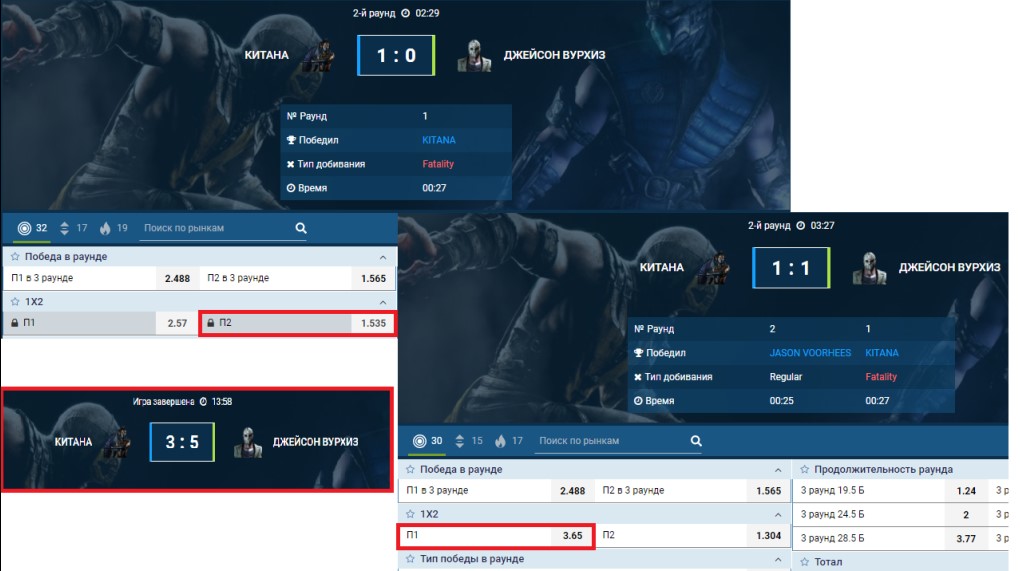Collapse left 'Победа в раунде' section chevron
Viewport: 1020px width, 571px height.
[382, 258]
